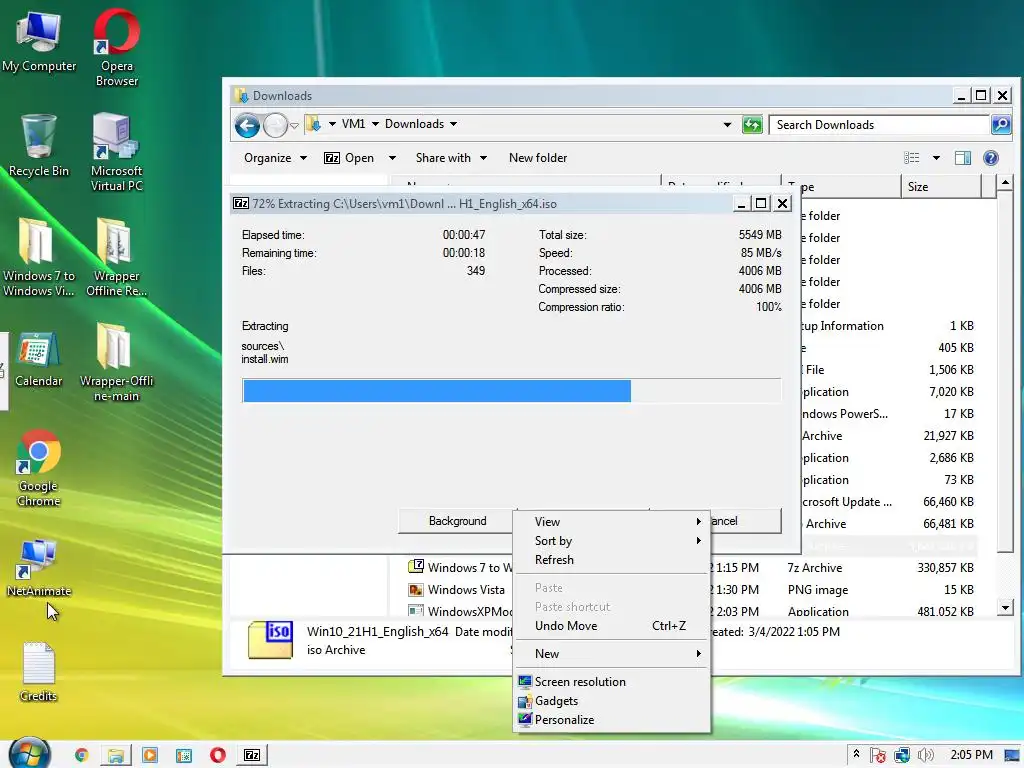Select Undo Move in context menu
The width and height of the screenshot is (1024, 768).
click(612, 626)
